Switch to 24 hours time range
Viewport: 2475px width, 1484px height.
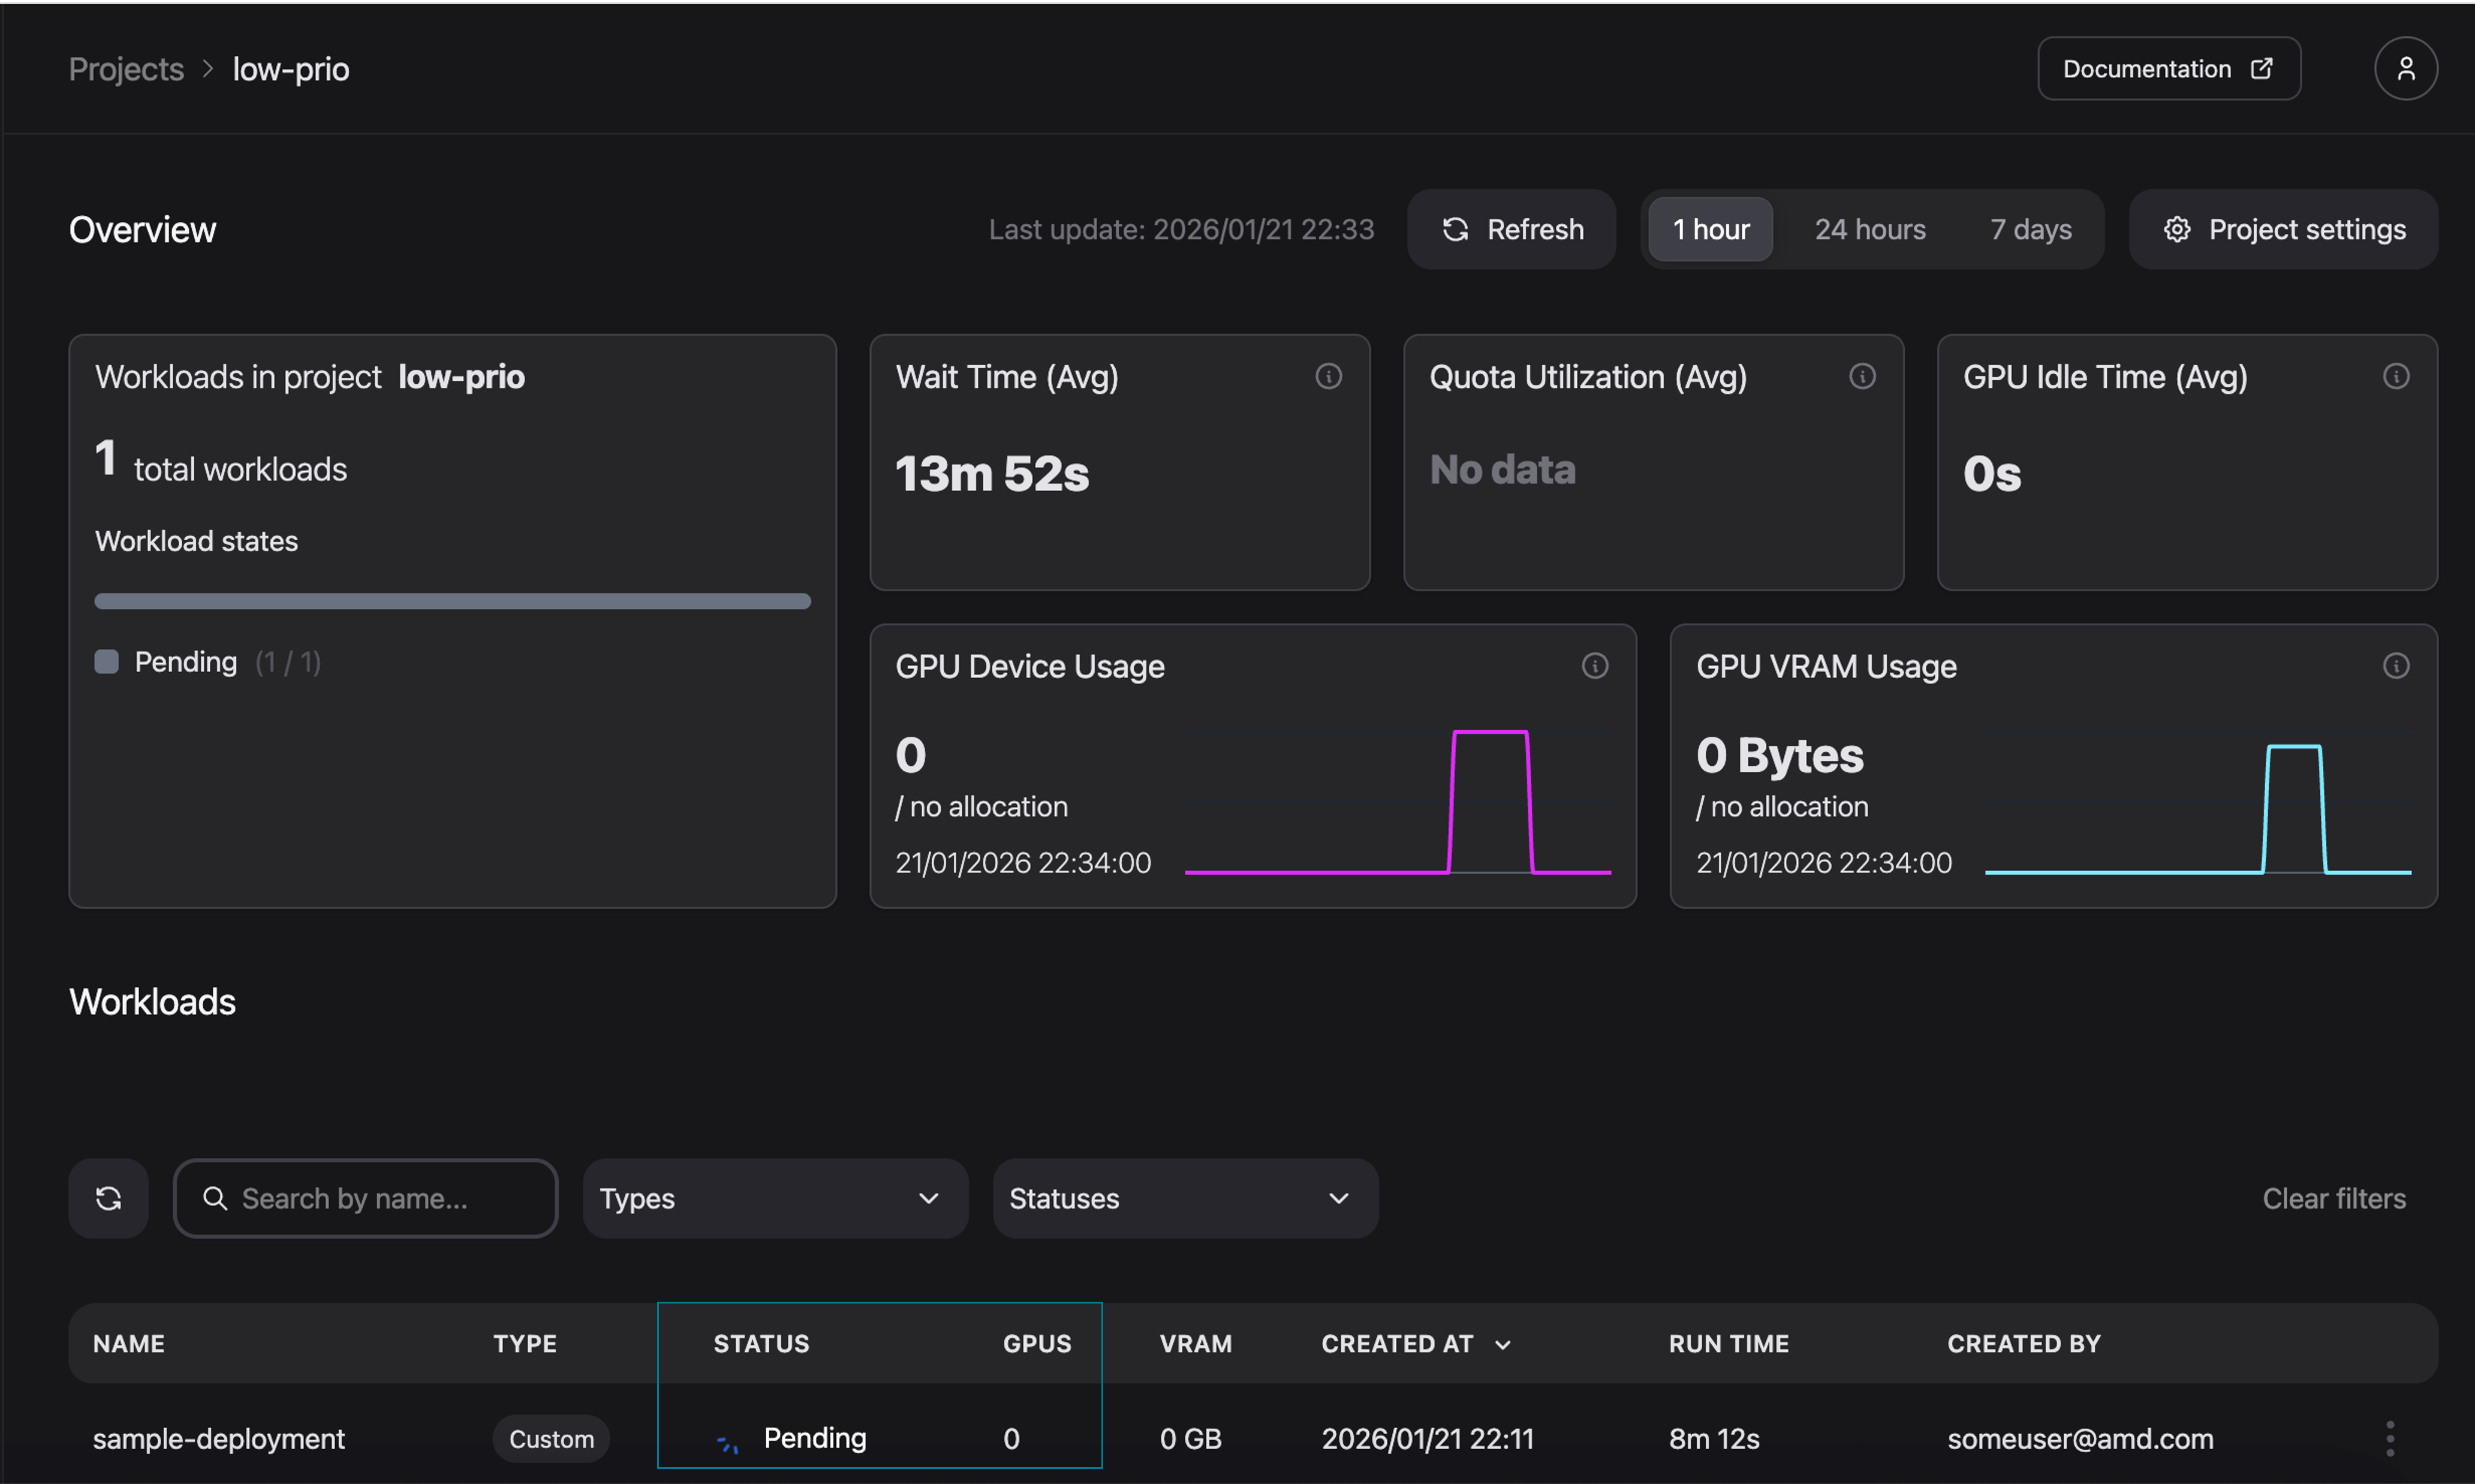click(x=1869, y=230)
